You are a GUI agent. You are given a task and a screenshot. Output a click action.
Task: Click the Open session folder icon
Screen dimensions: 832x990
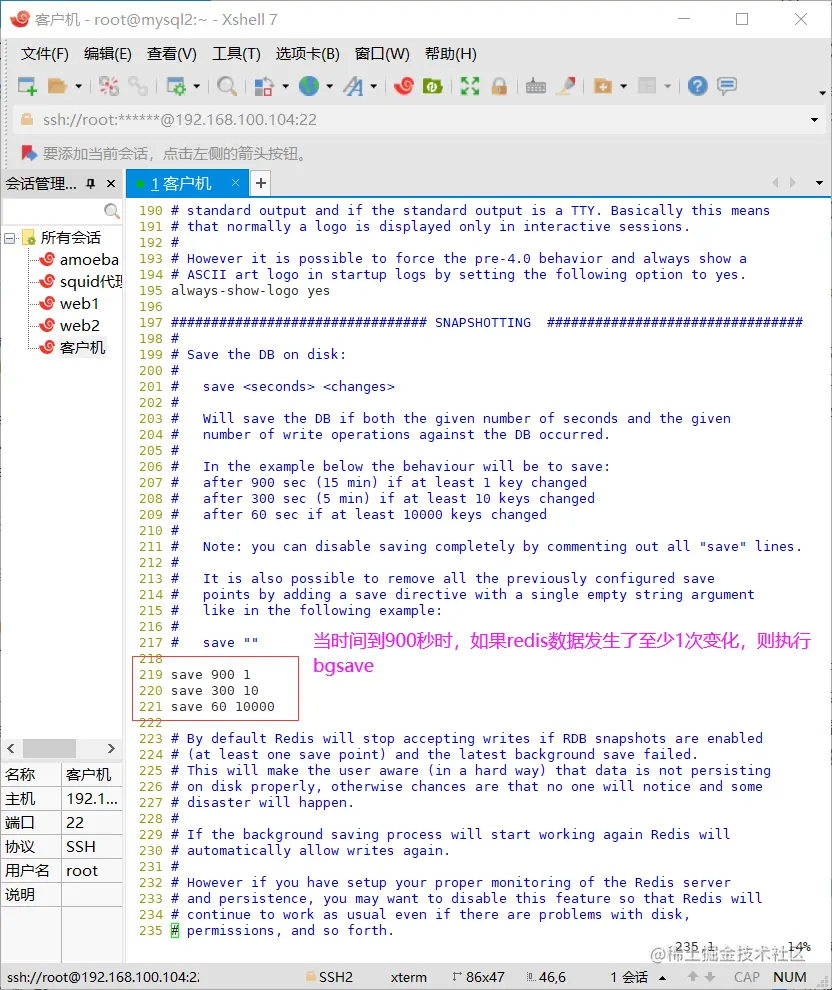pyautogui.click(x=57, y=86)
